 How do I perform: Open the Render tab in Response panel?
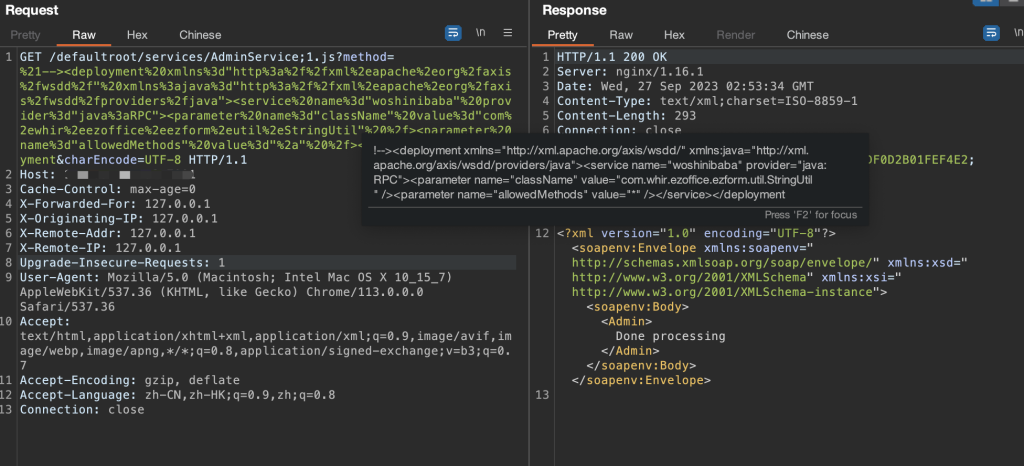pos(736,35)
